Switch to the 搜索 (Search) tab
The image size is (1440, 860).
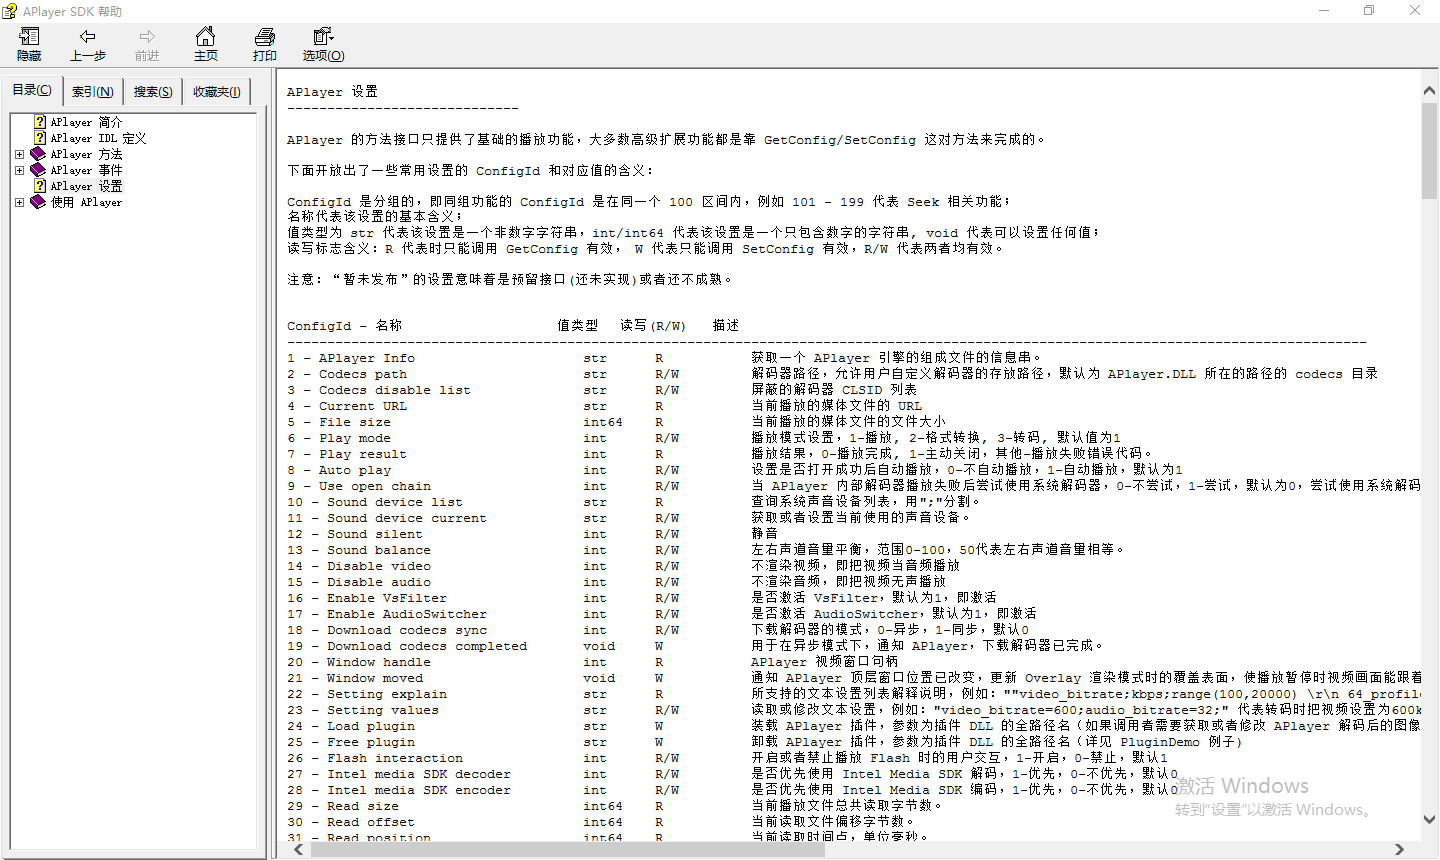[153, 92]
